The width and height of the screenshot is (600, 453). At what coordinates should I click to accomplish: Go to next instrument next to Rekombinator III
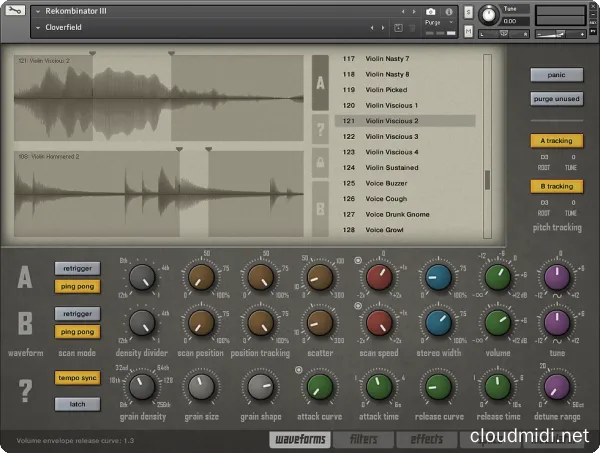click(414, 12)
